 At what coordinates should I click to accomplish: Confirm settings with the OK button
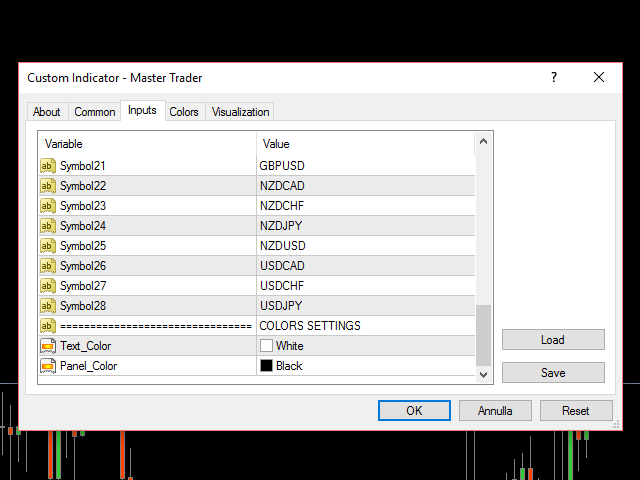(414, 411)
